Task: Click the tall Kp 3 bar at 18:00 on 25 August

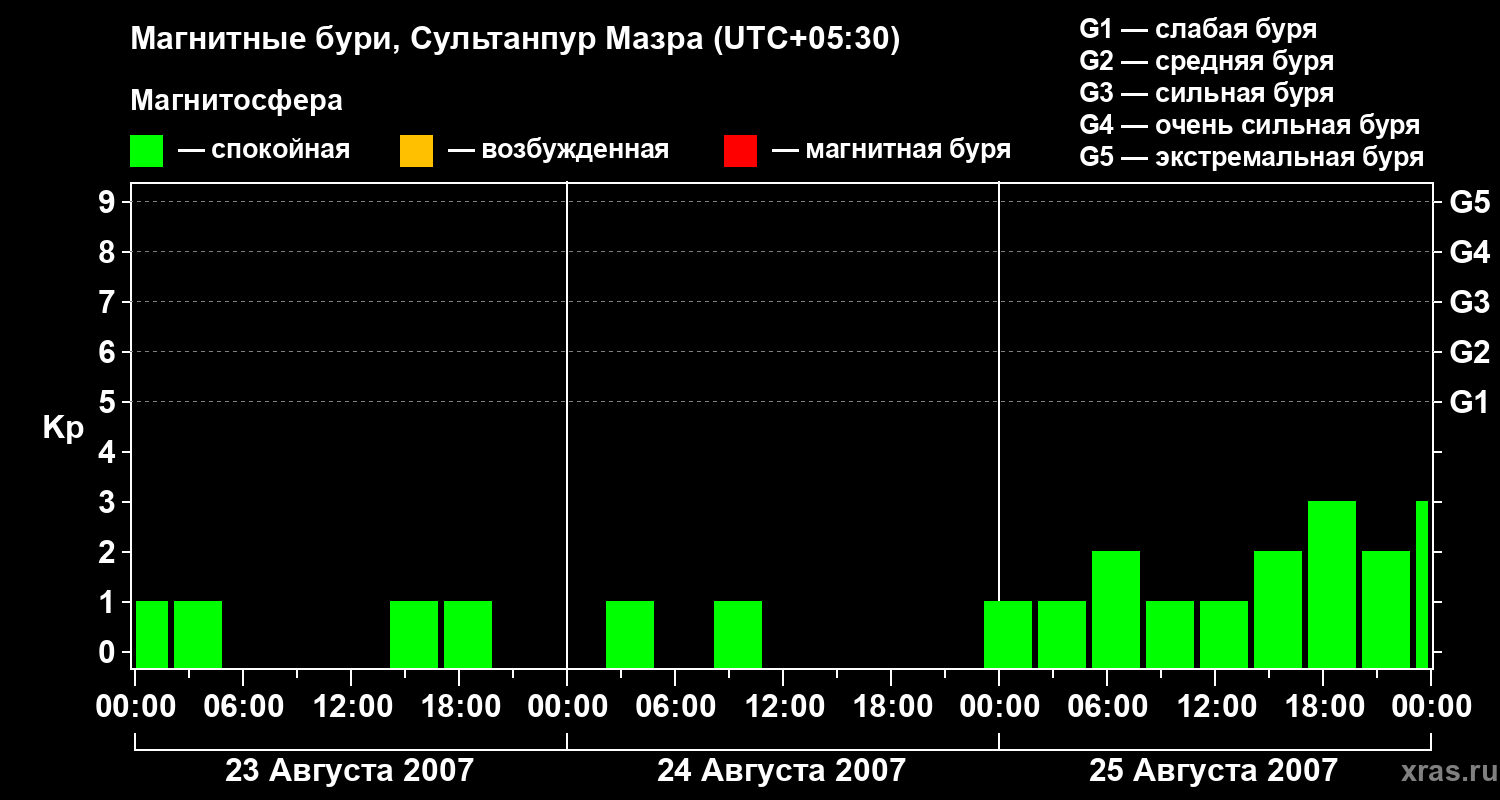Action: tap(1331, 584)
